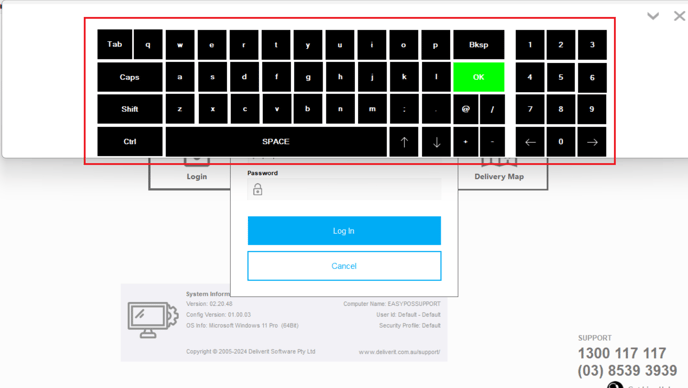Tap numpad key 3
This screenshot has width=688, height=388.
[592, 45]
